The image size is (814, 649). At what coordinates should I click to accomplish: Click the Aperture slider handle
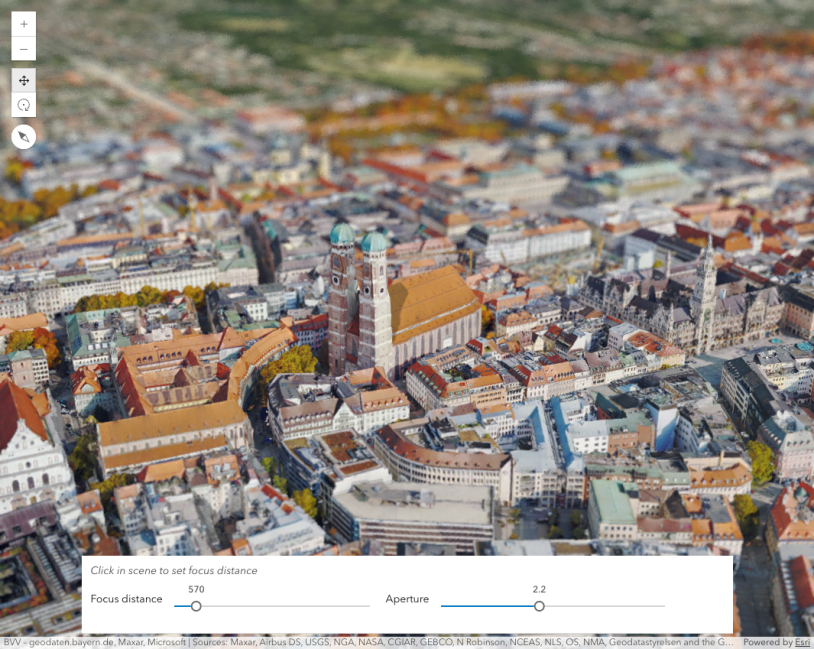click(x=541, y=606)
